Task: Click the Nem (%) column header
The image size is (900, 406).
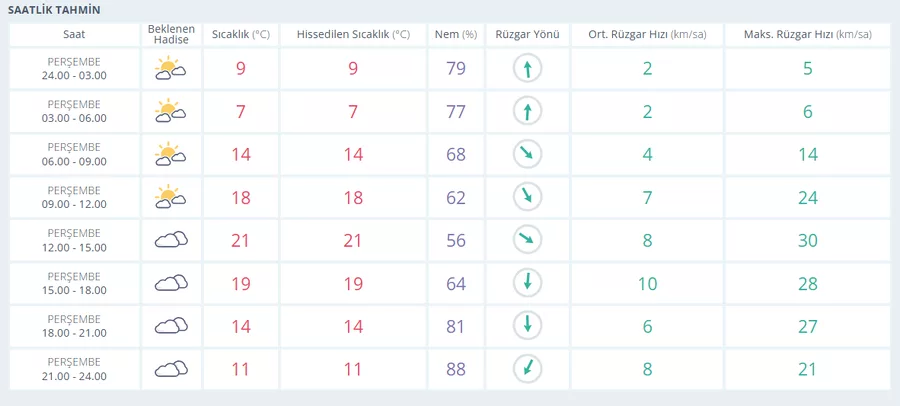Action: 455,34
